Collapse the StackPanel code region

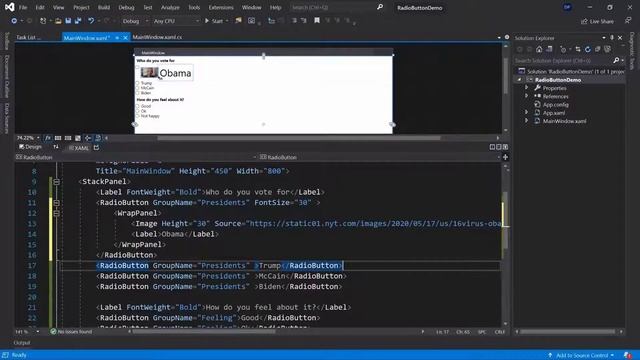pyautogui.click(x=57, y=182)
